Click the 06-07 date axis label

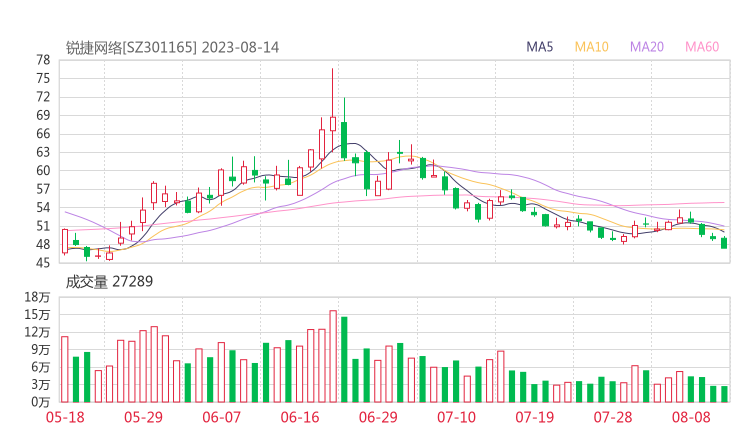221,417
